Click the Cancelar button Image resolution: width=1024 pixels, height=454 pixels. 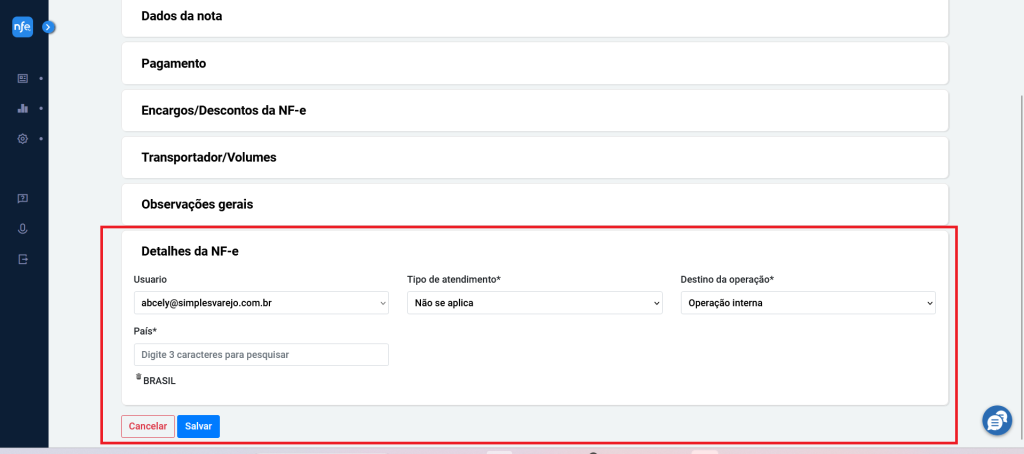point(148,426)
